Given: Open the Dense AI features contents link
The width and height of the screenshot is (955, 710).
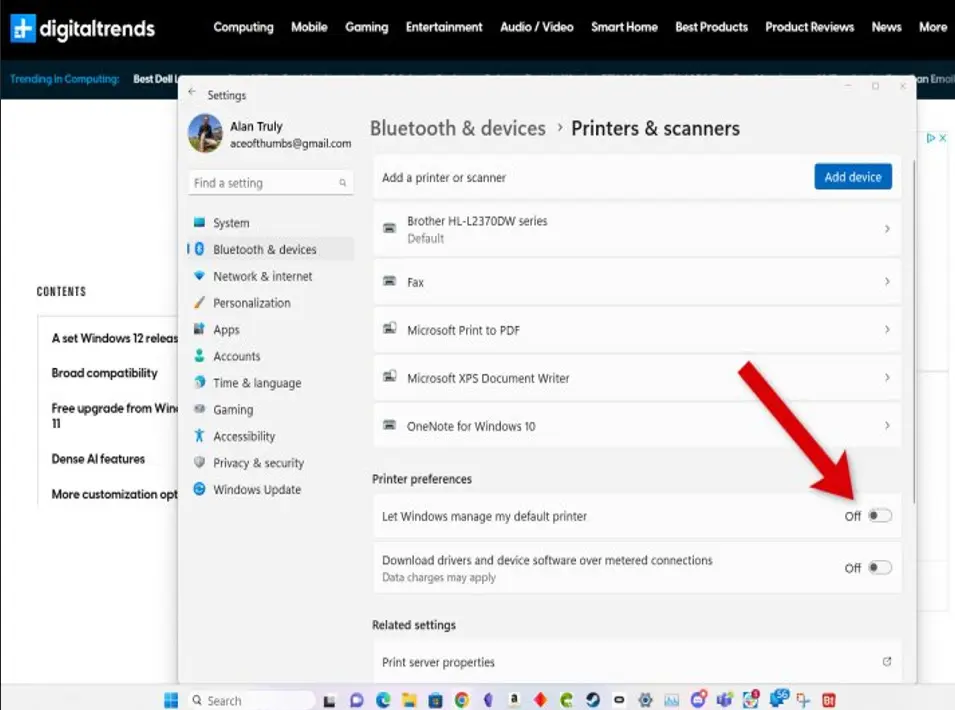Looking at the screenshot, I should pos(98,459).
